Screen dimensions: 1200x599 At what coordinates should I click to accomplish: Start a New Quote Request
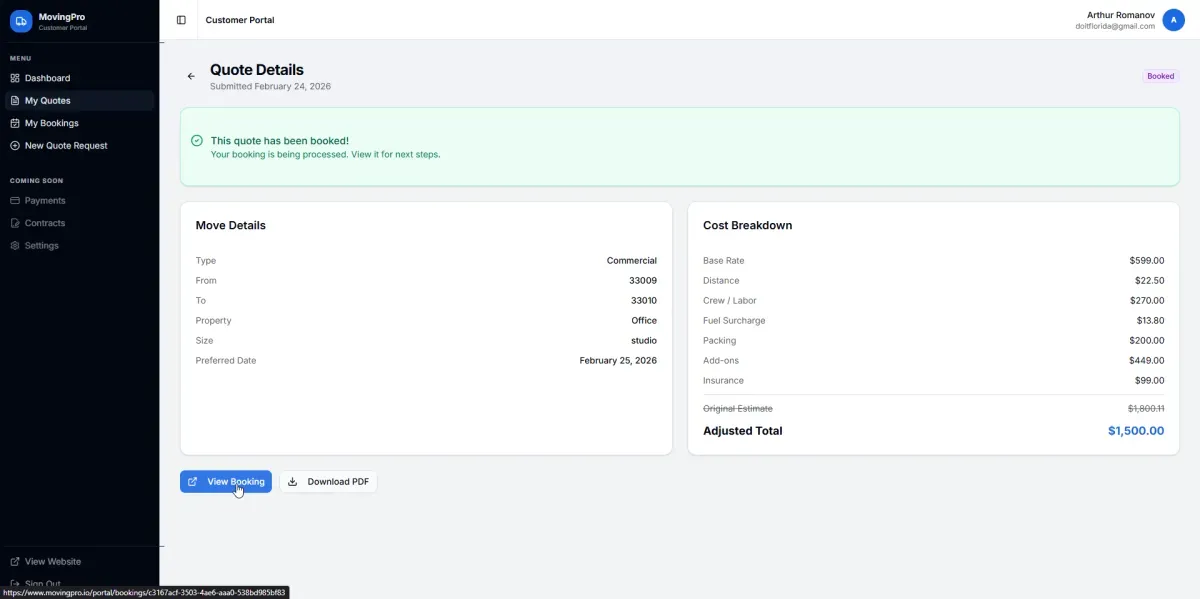coord(66,146)
